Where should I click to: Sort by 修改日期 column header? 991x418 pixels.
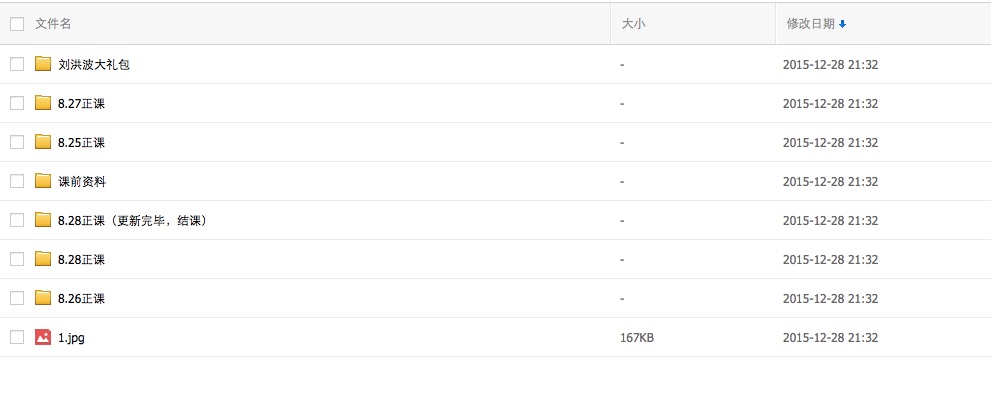tap(810, 24)
